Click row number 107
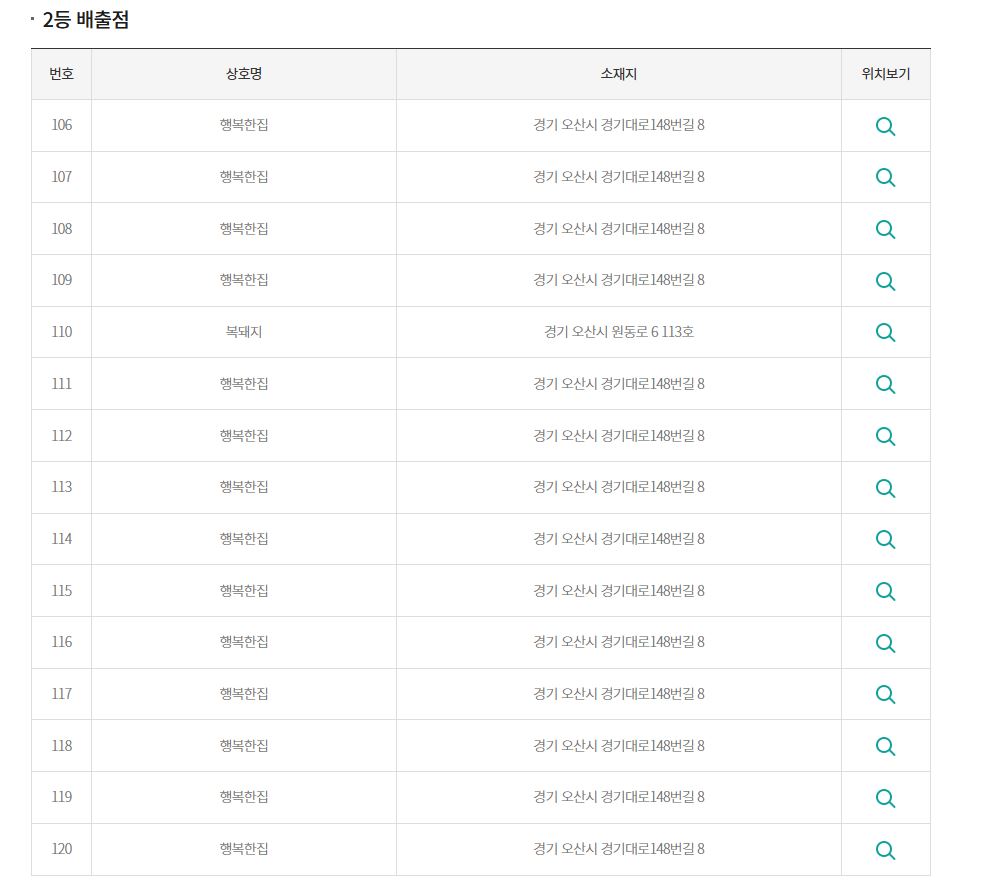 click(x=61, y=177)
